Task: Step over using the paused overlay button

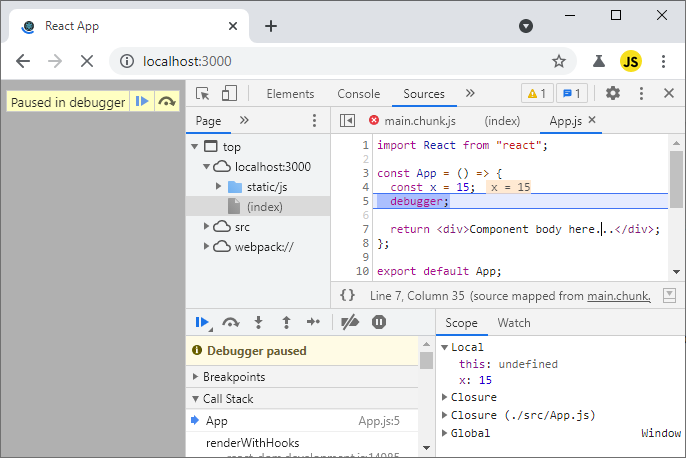Action: point(167,101)
